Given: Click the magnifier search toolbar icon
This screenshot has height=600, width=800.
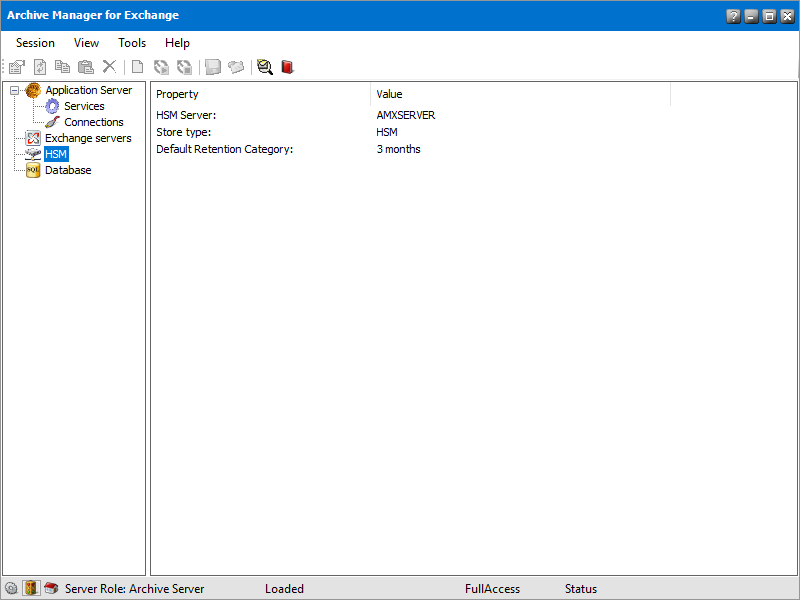Looking at the screenshot, I should (x=265, y=67).
